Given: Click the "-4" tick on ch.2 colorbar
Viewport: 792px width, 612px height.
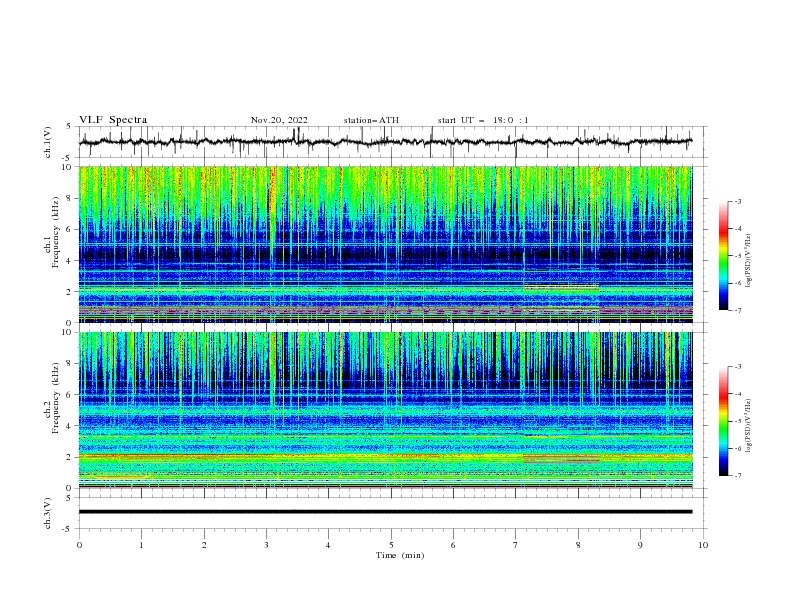Looking at the screenshot, I should (x=737, y=394).
